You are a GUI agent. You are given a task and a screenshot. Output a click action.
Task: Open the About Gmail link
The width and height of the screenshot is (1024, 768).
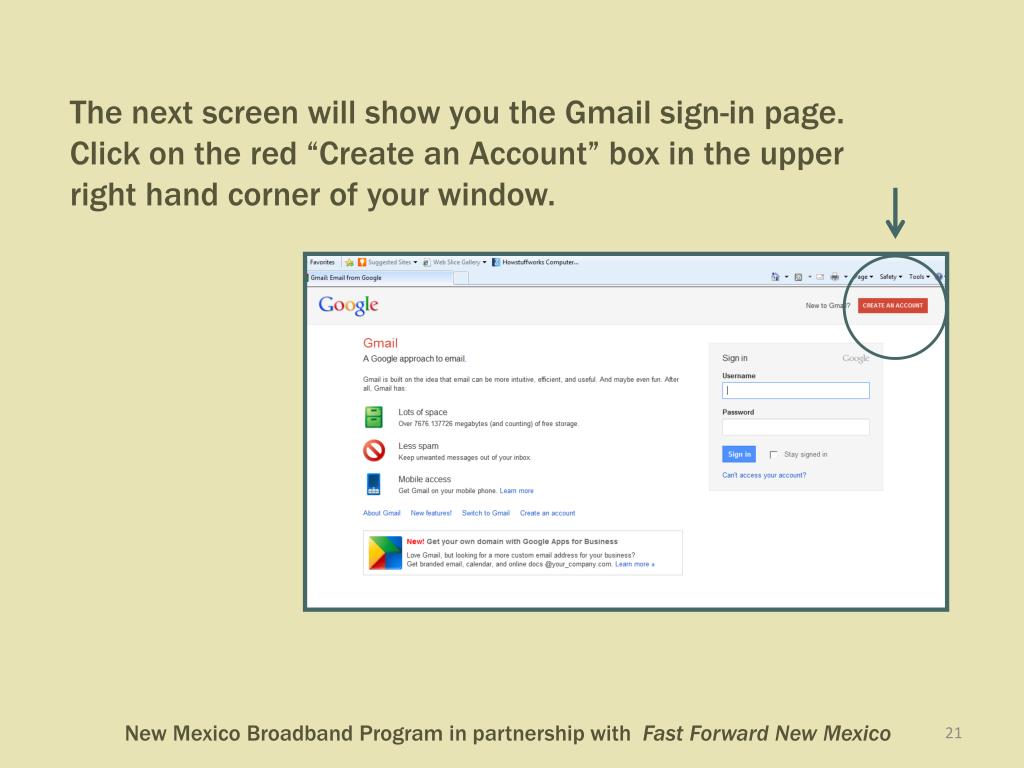(x=381, y=513)
